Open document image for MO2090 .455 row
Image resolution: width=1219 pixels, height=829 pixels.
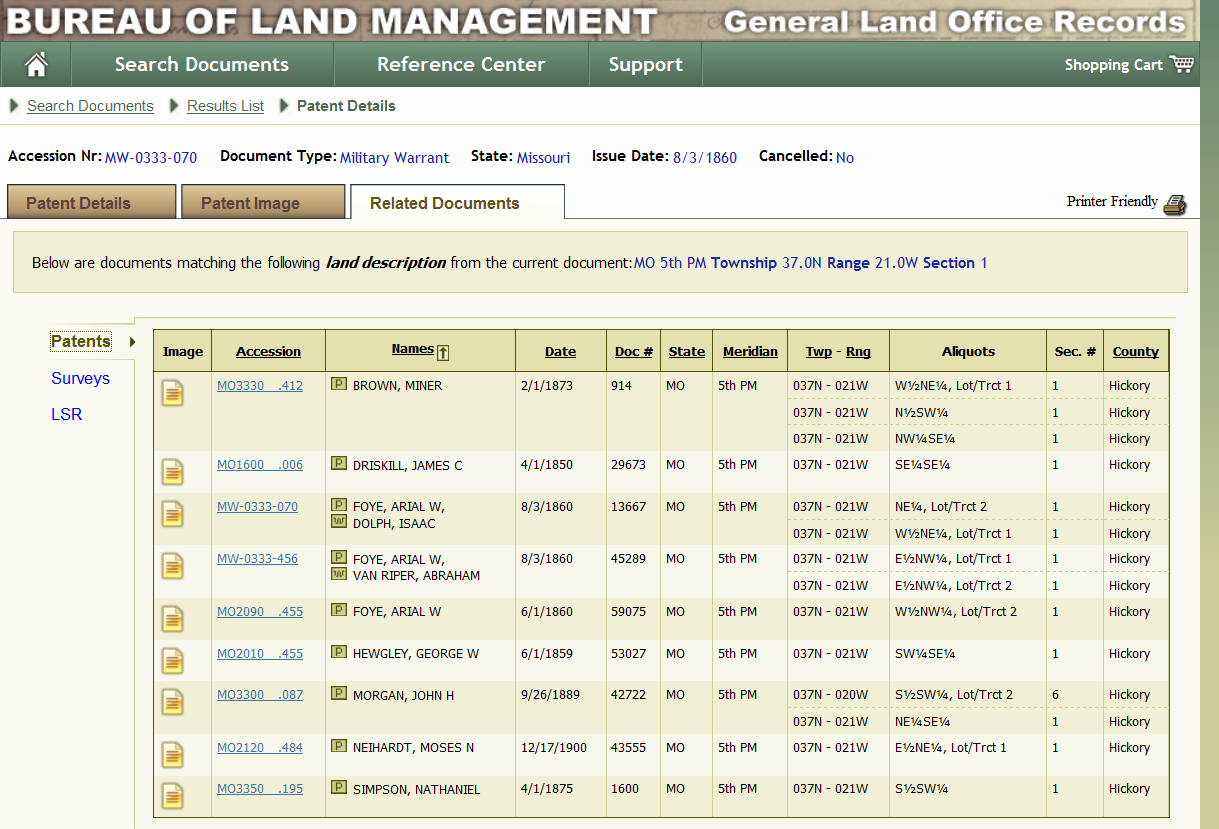173,619
